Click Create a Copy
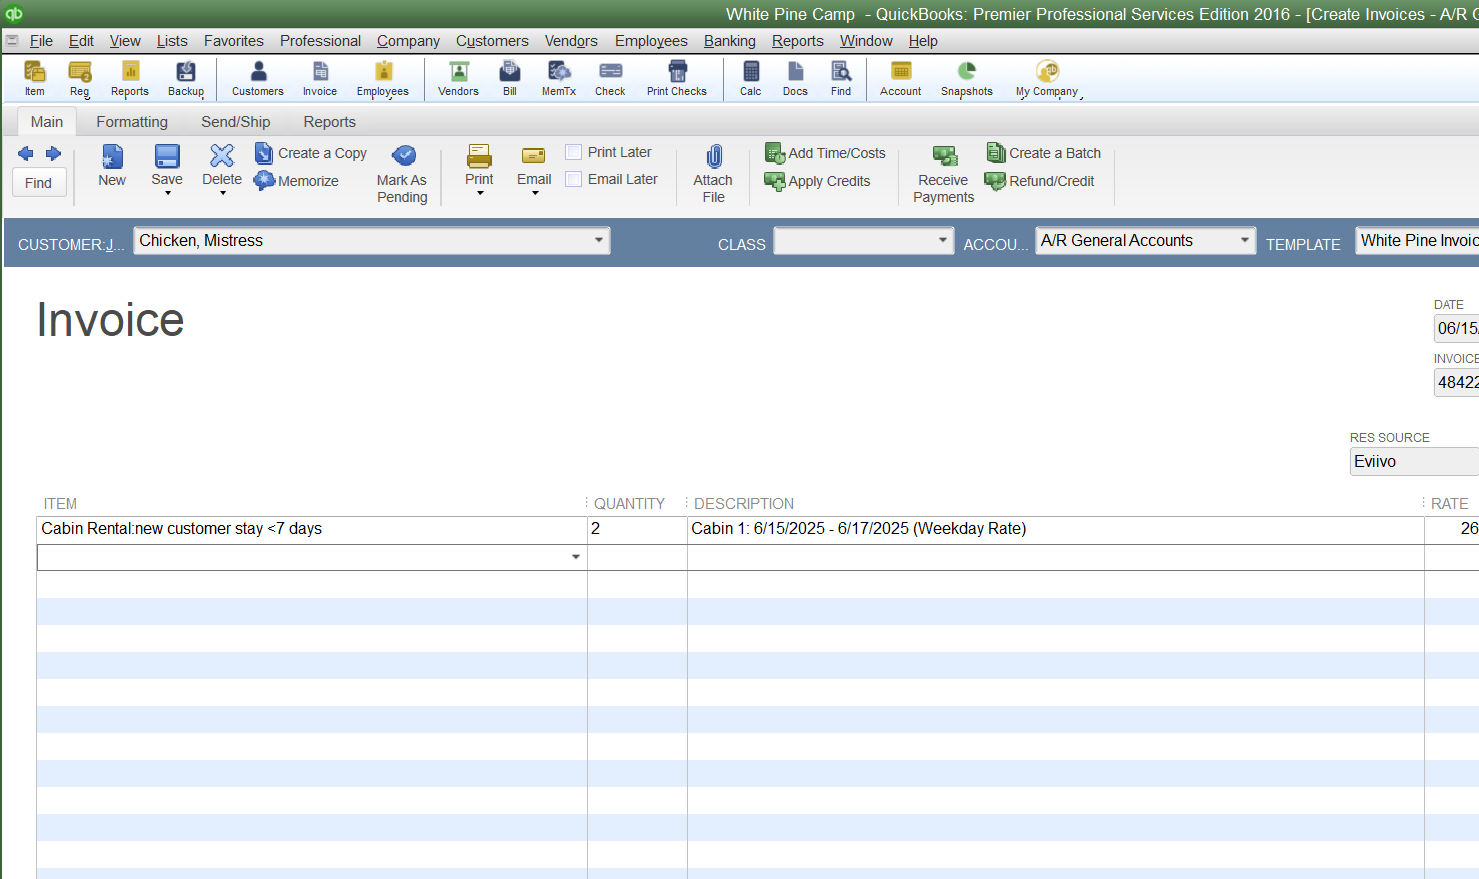Viewport: 1479px width, 879px height. point(311,153)
